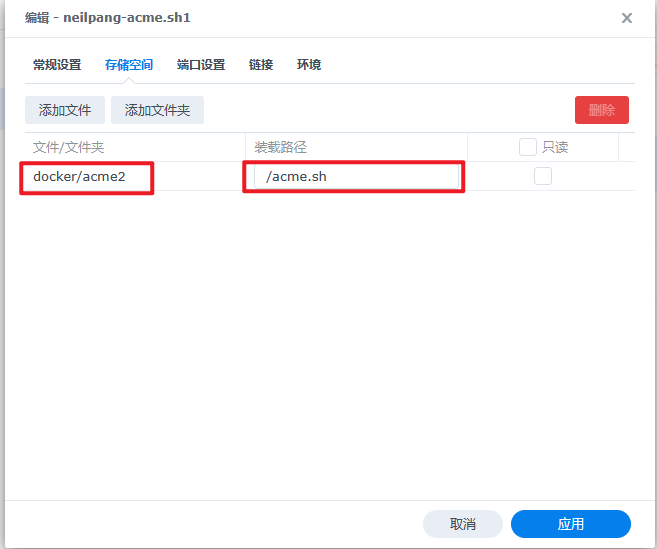Click the 文件/文件夹 column header

[135, 147]
